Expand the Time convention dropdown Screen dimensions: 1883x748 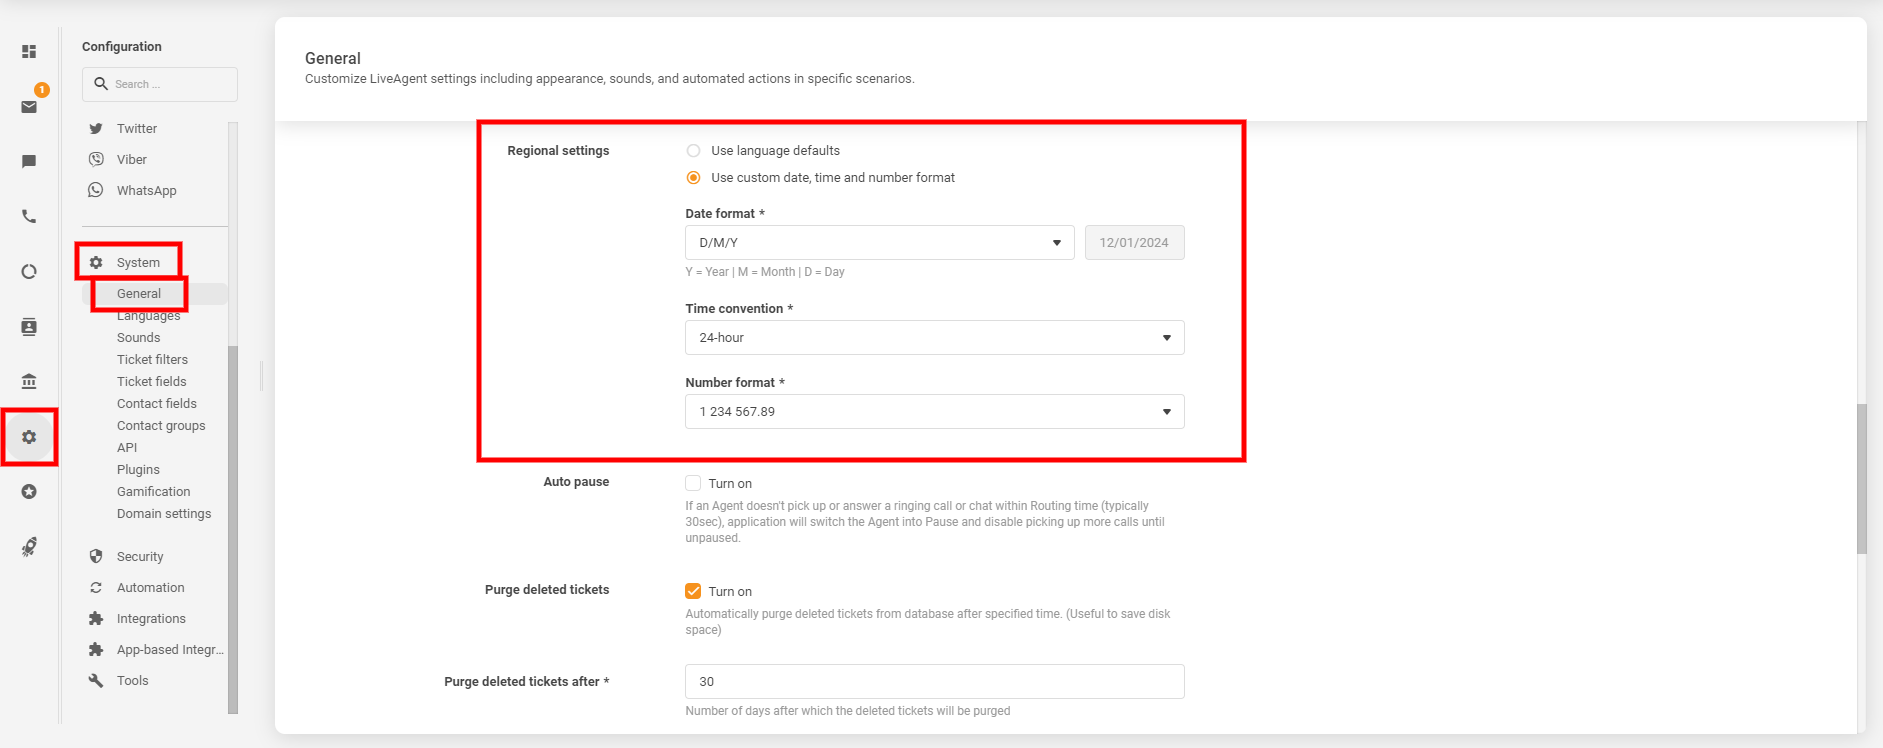pyautogui.click(x=934, y=338)
